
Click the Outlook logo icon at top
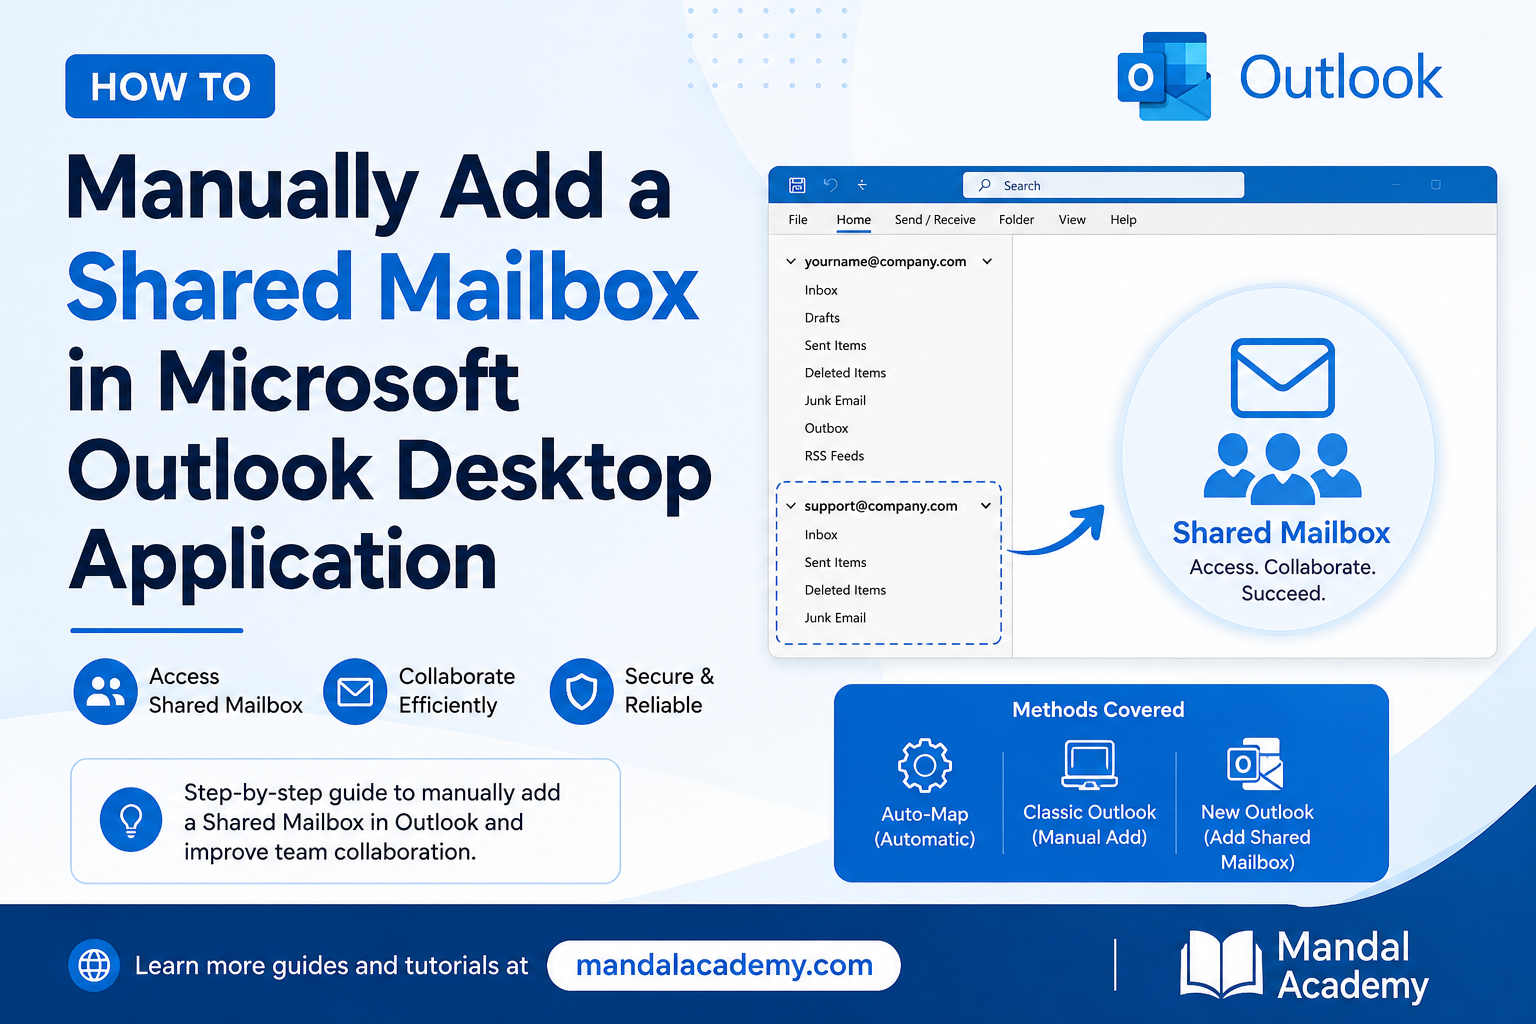[1164, 76]
